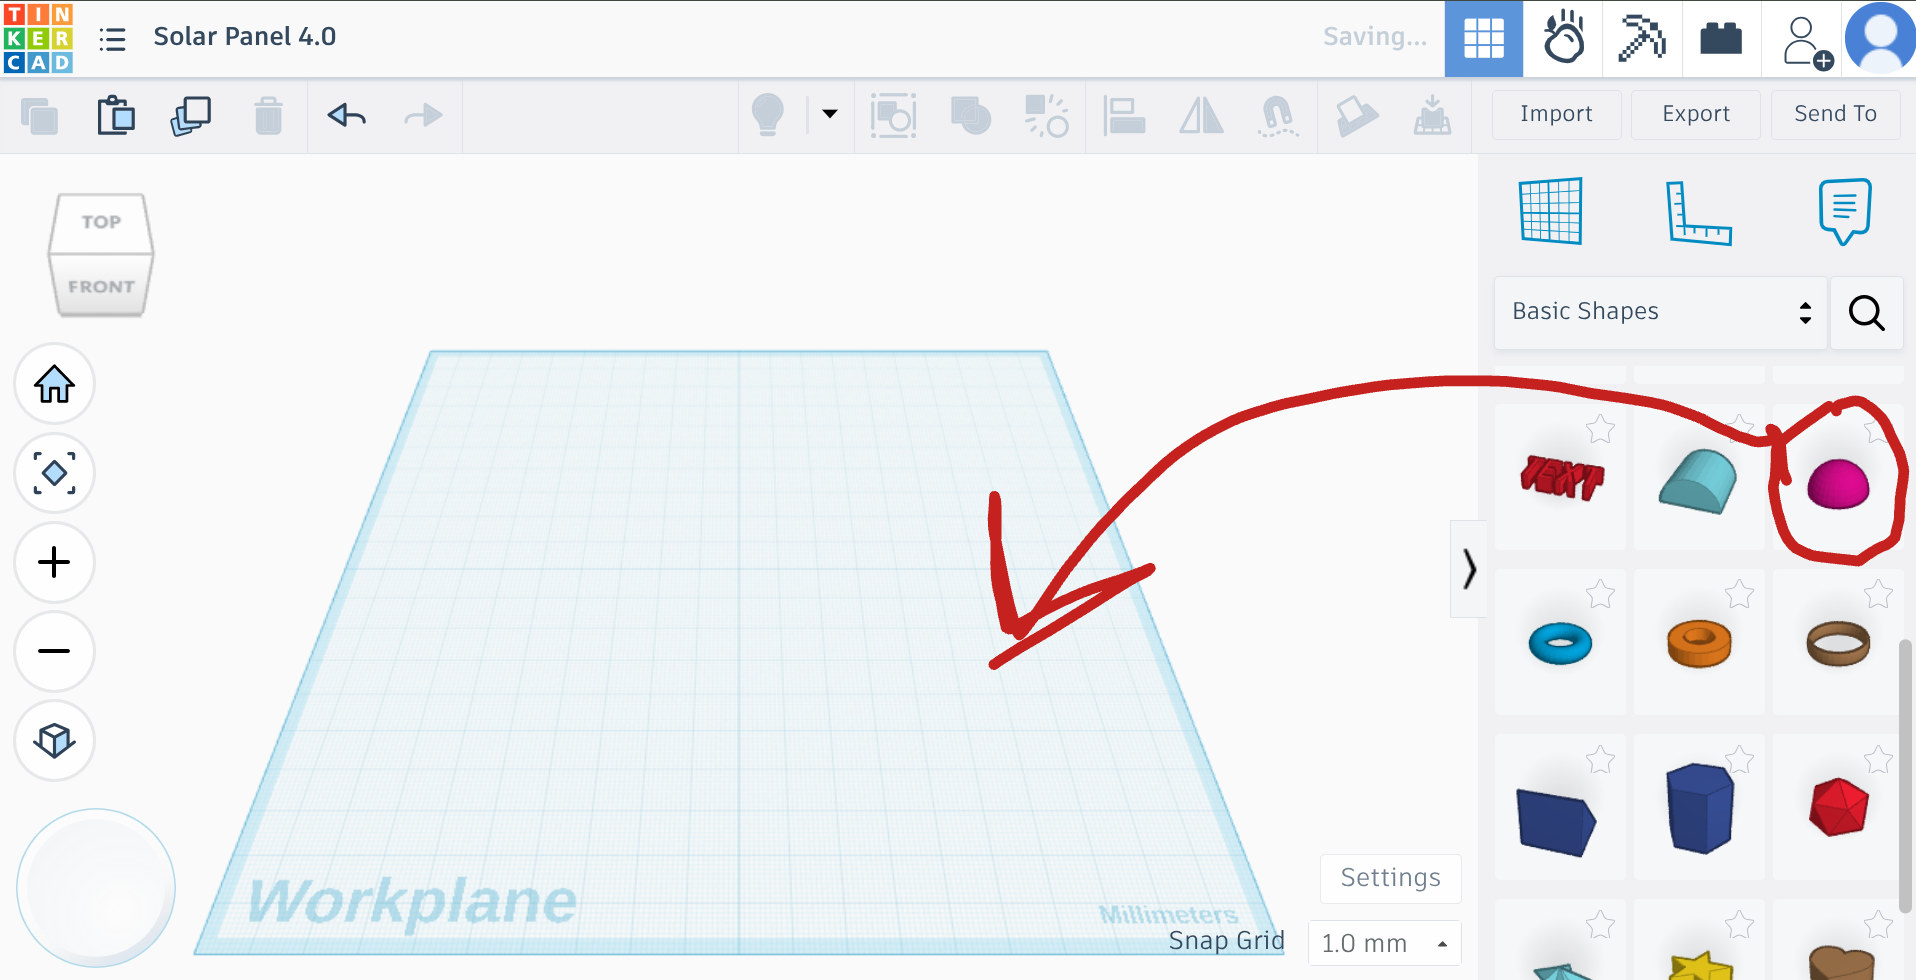The height and width of the screenshot is (980, 1916).
Task: Toggle perspective orthographic view cube icon
Action: point(55,740)
